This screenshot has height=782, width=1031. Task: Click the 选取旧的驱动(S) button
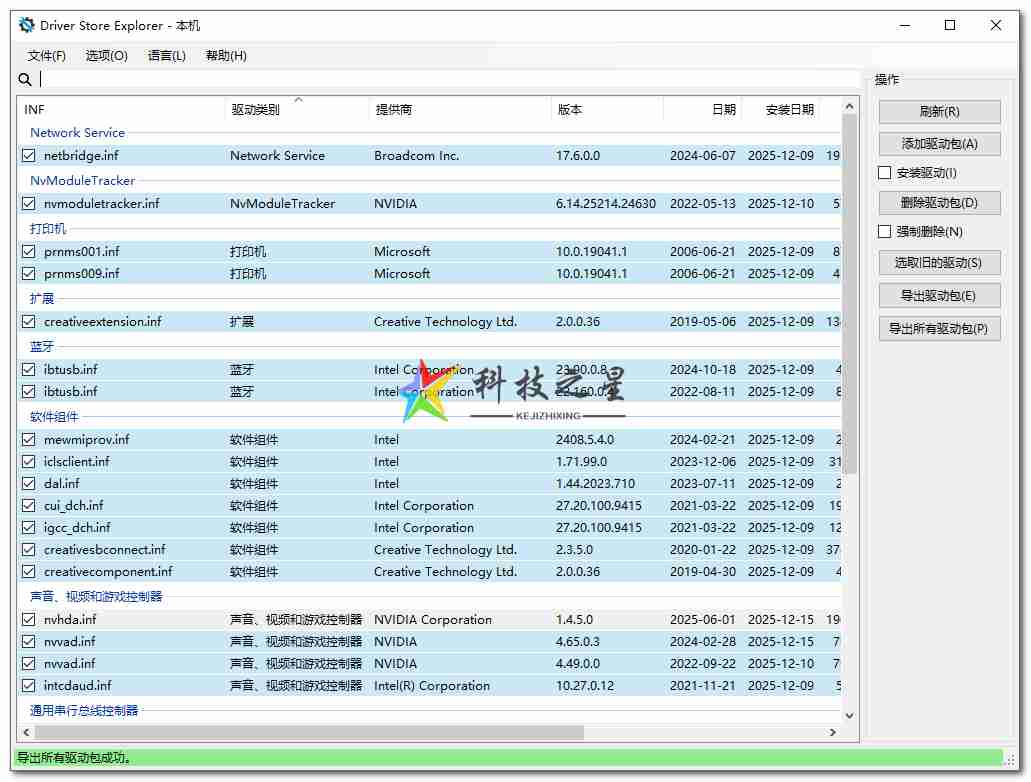pyautogui.click(x=938, y=263)
